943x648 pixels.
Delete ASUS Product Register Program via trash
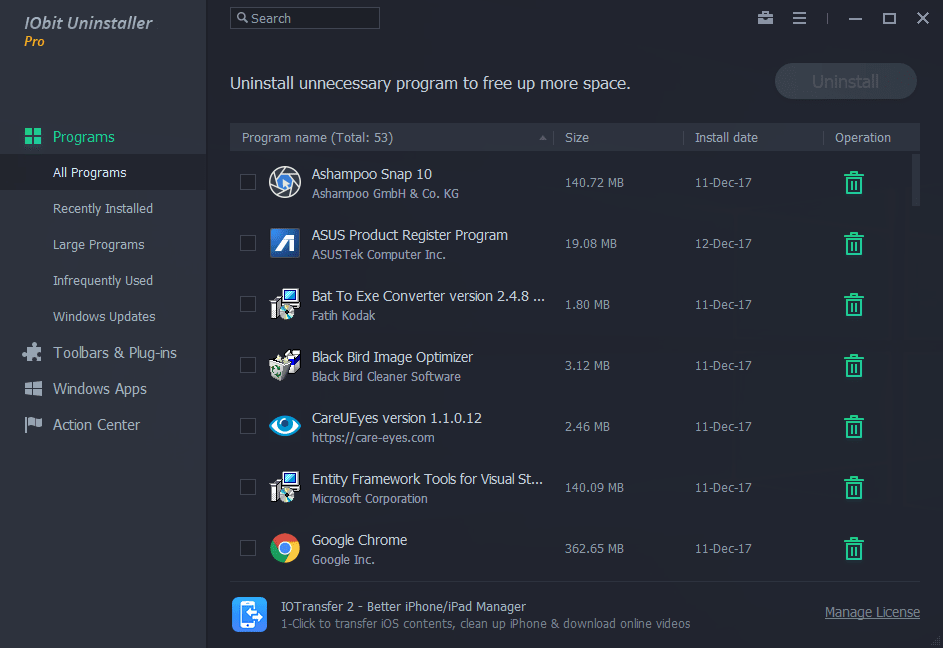(x=853, y=244)
